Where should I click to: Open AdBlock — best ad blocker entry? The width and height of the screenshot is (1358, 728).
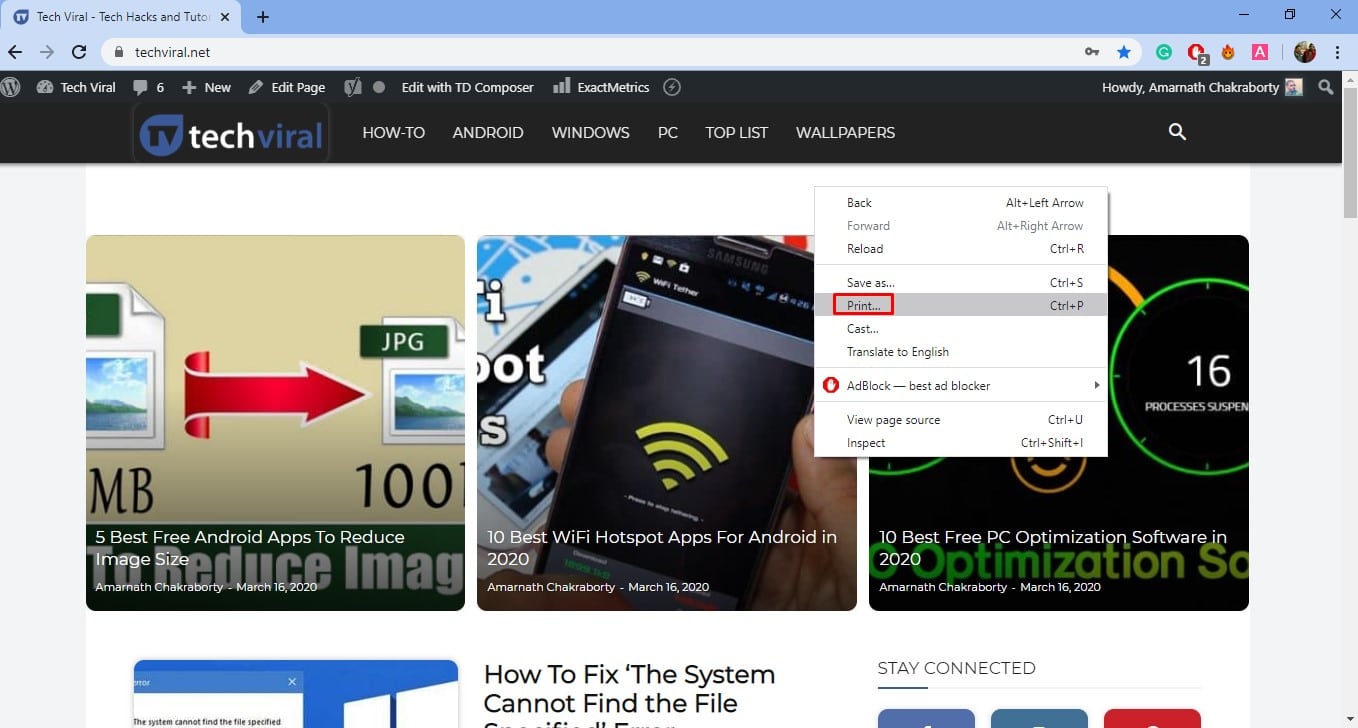[x=960, y=385]
